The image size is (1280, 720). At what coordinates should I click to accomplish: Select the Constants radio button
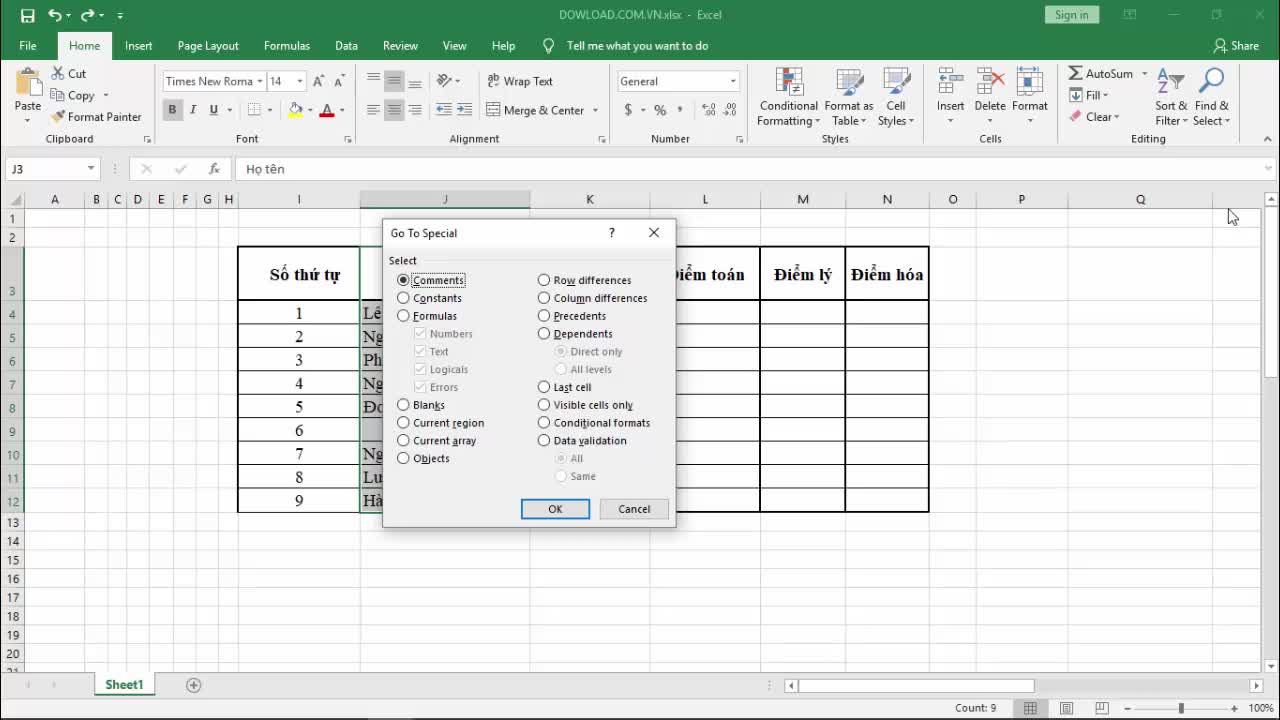(403, 298)
